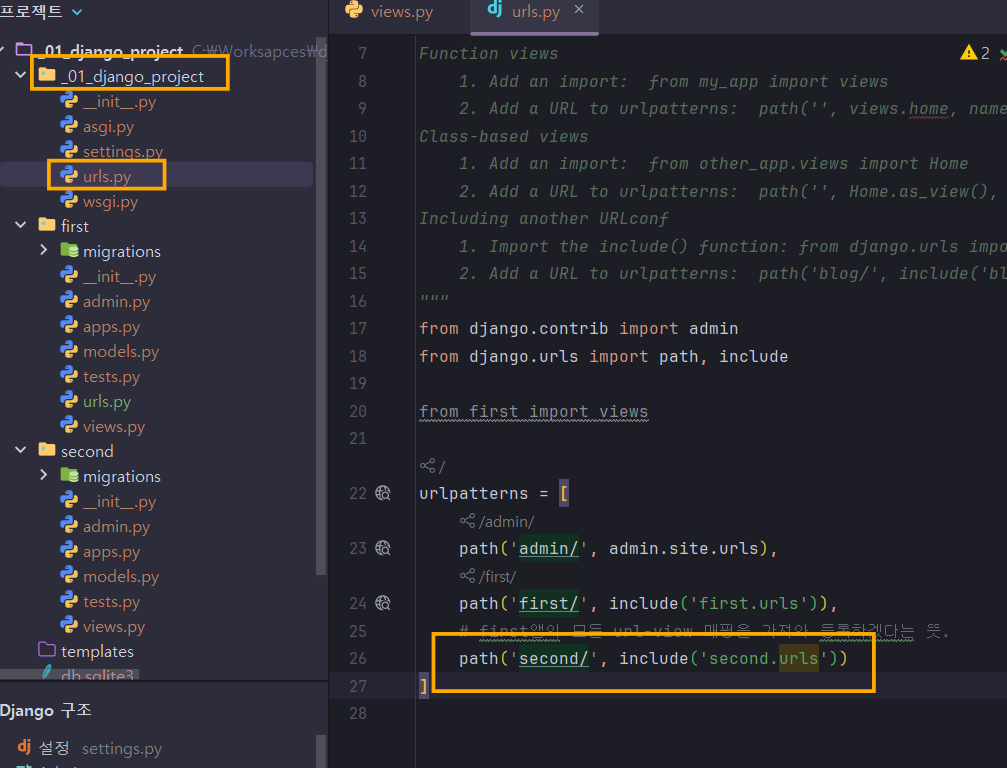This screenshot has width=1007, height=768.
Task: Click the /first/ endpoint inlay hint
Action: click(488, 577)
